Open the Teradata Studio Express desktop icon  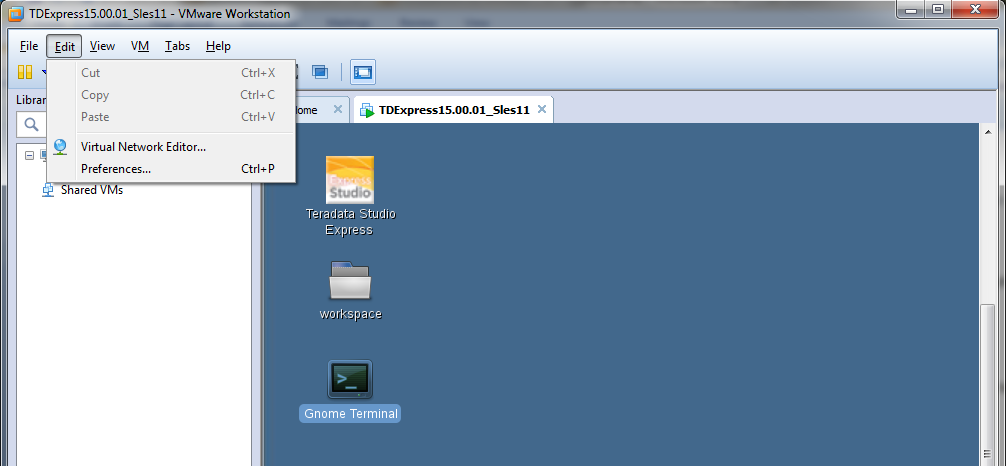click(x=350, y=180)
